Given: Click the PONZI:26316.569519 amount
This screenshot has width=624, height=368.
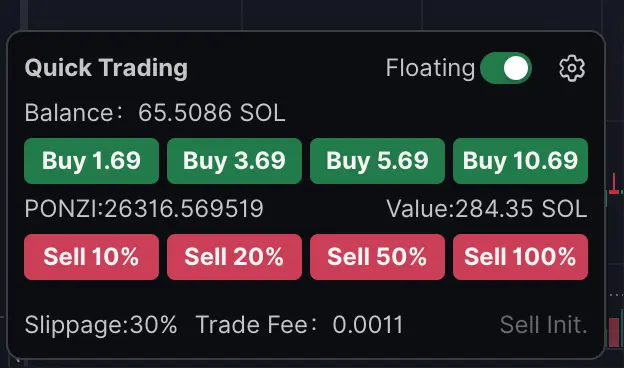Looking at the screenshot, I should [144, 208].
